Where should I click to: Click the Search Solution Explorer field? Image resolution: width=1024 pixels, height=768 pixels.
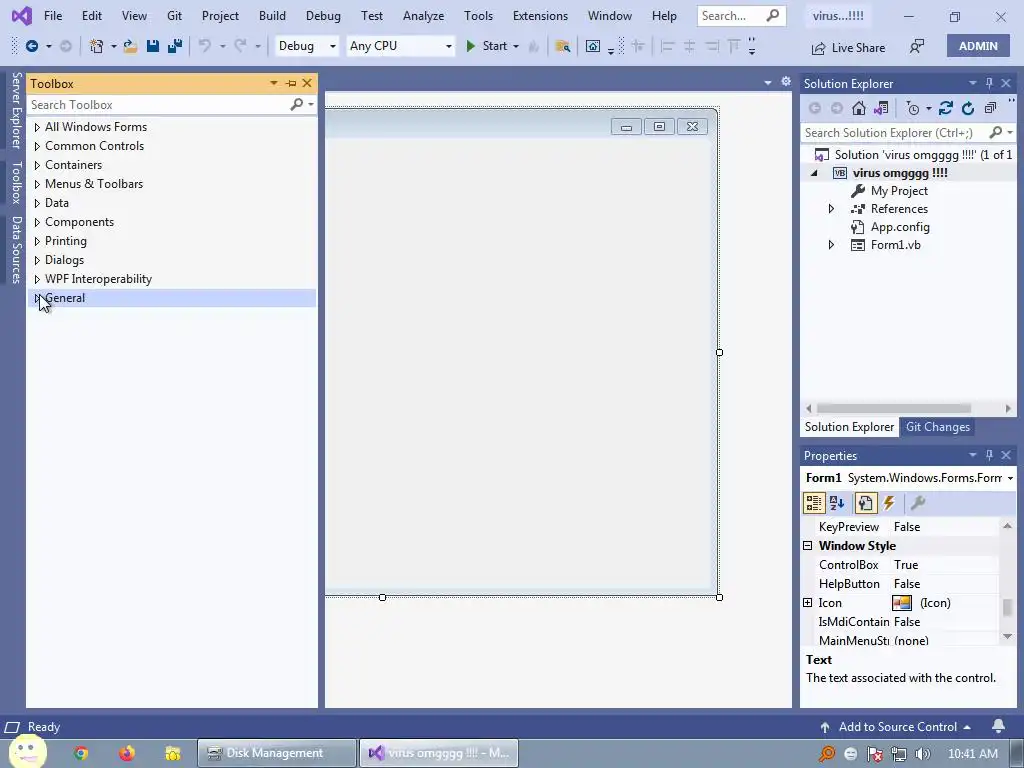tap(893, 133)
